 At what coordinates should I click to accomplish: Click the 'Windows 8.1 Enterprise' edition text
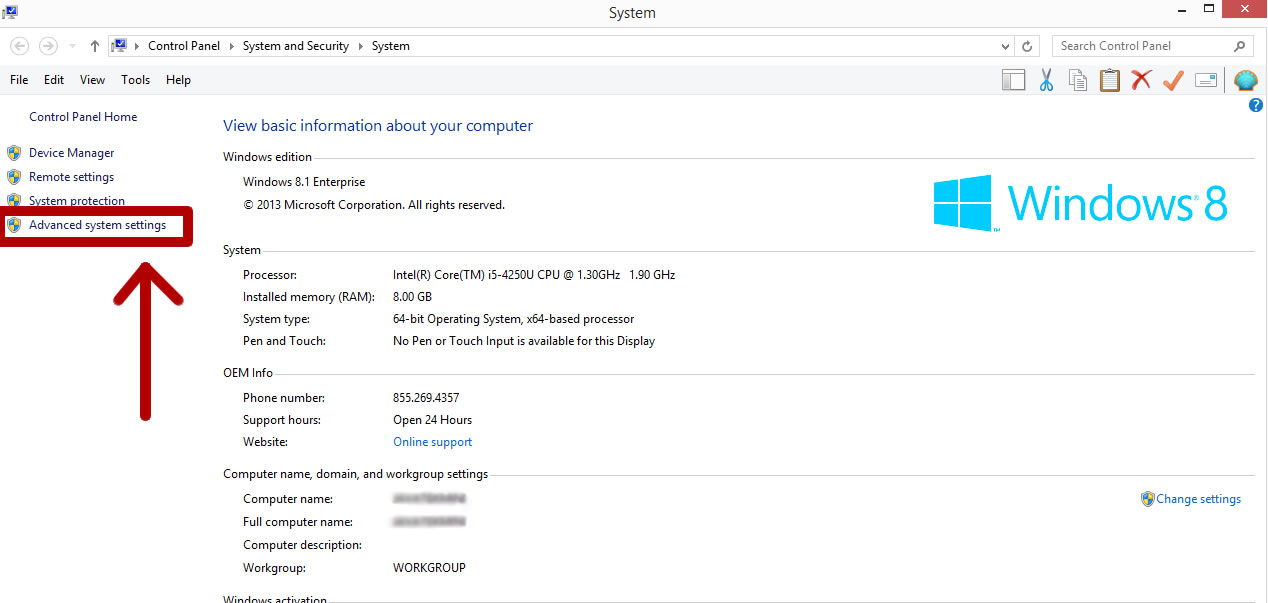304,182
